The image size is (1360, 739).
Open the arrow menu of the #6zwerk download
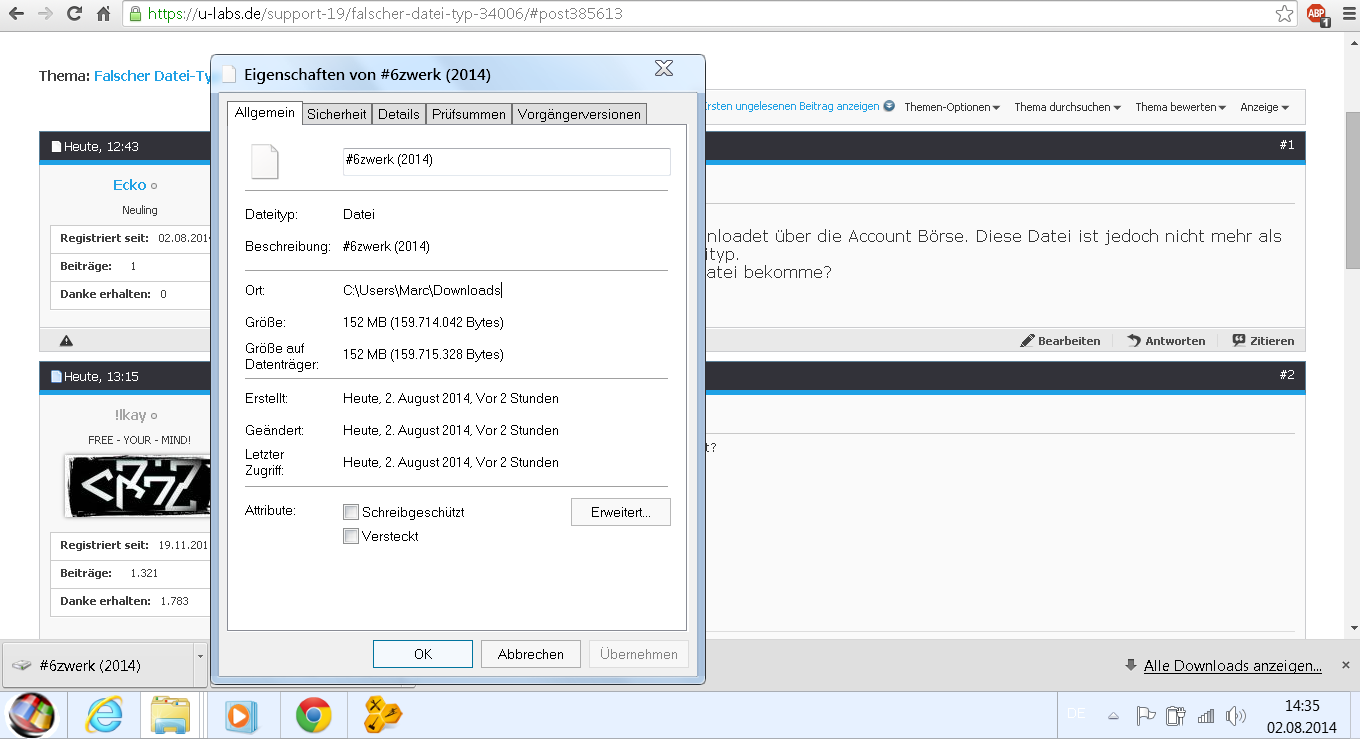tap(200, 657)
